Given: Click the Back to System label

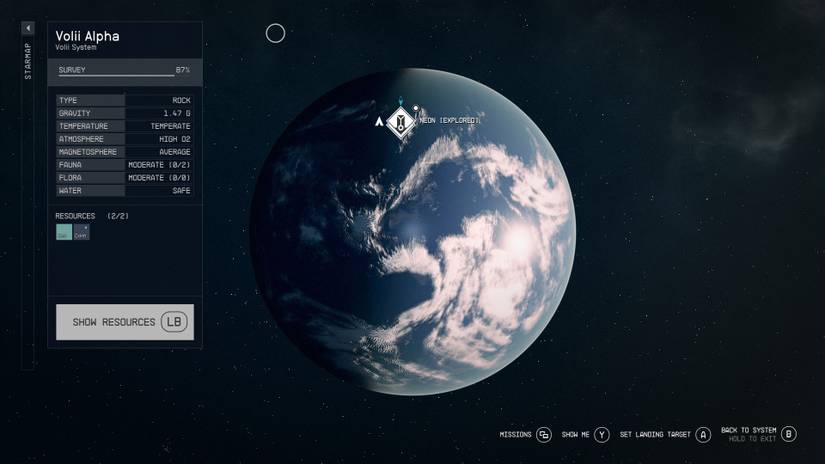Looking at the screenshot, I should 749,431.
